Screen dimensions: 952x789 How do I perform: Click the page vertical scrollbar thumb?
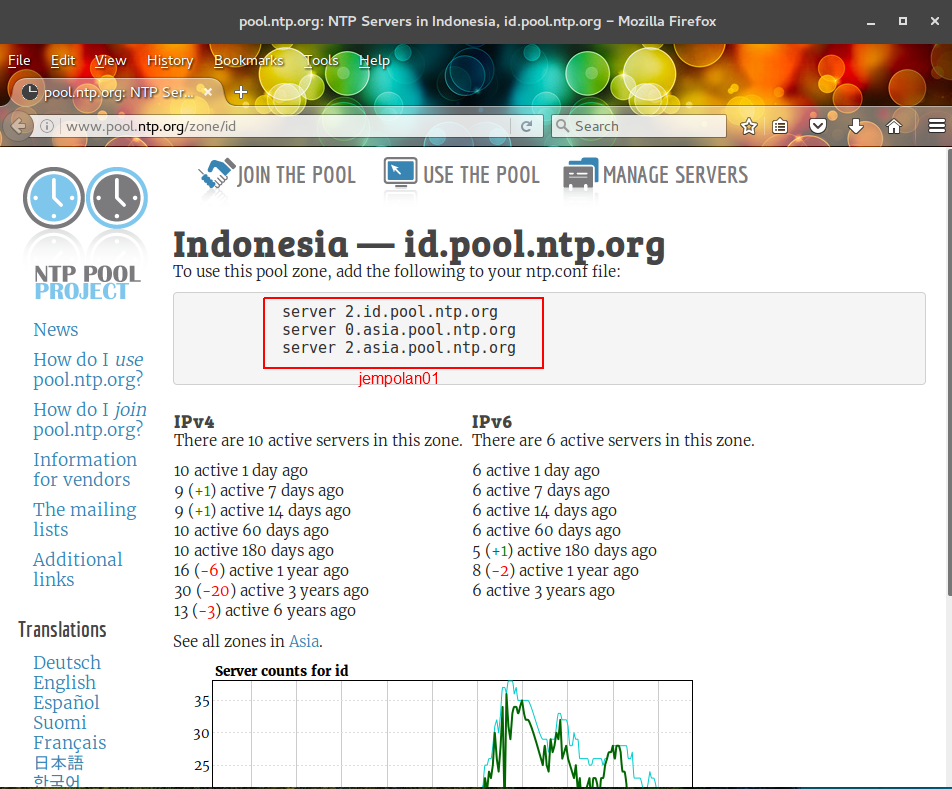(948, 370)
